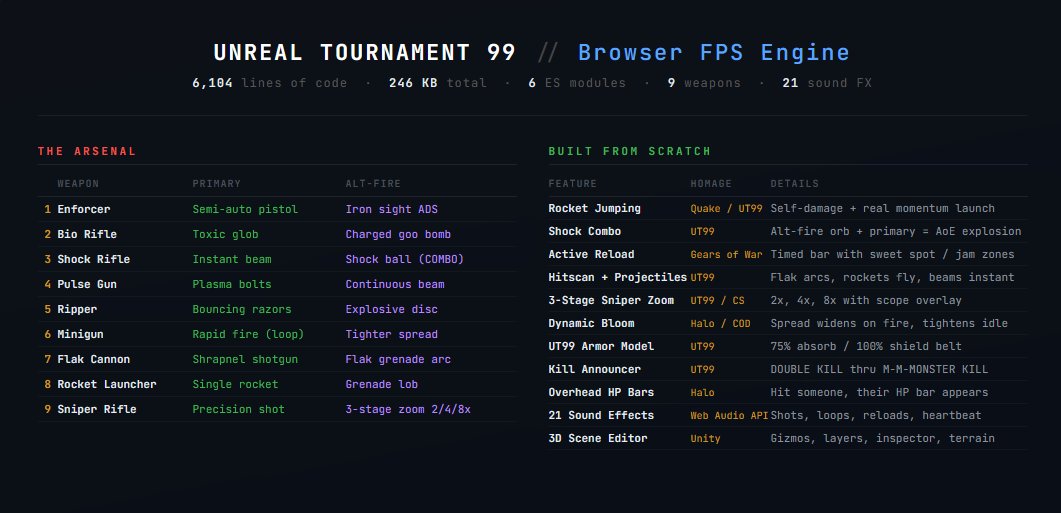Select the '6,104 lines of code' stat
Screen dimensions: 1061x513
point(269,83)
